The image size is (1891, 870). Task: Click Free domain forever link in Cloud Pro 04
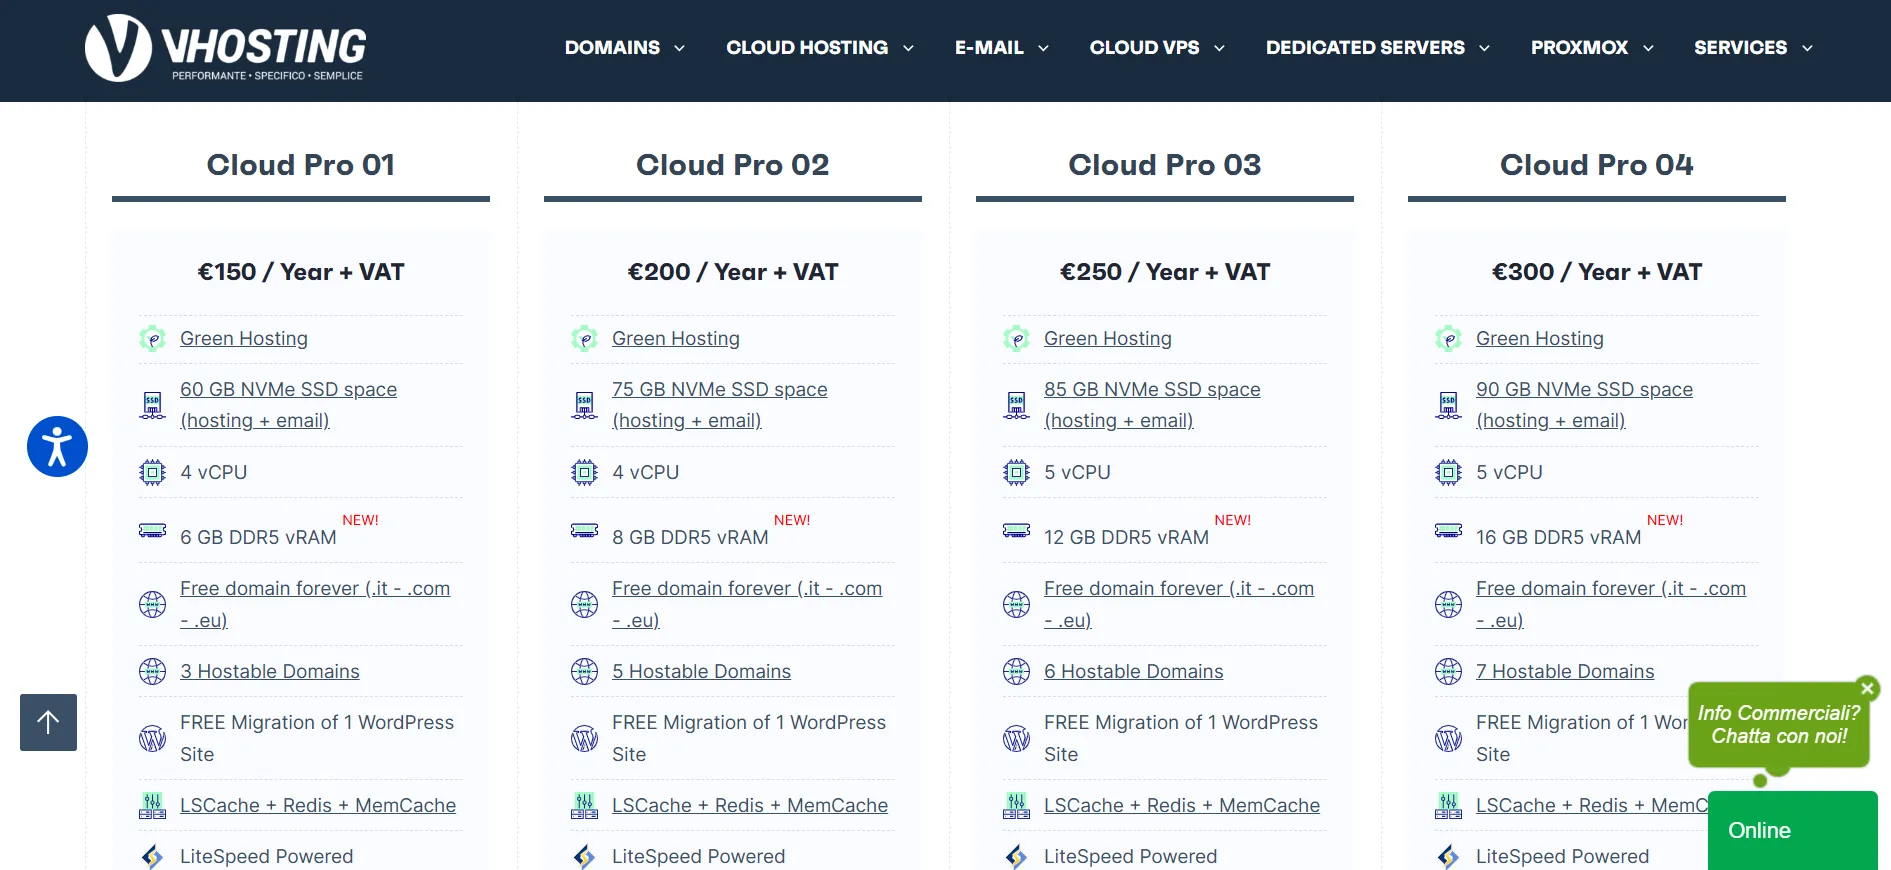(x=1611, y=604)
